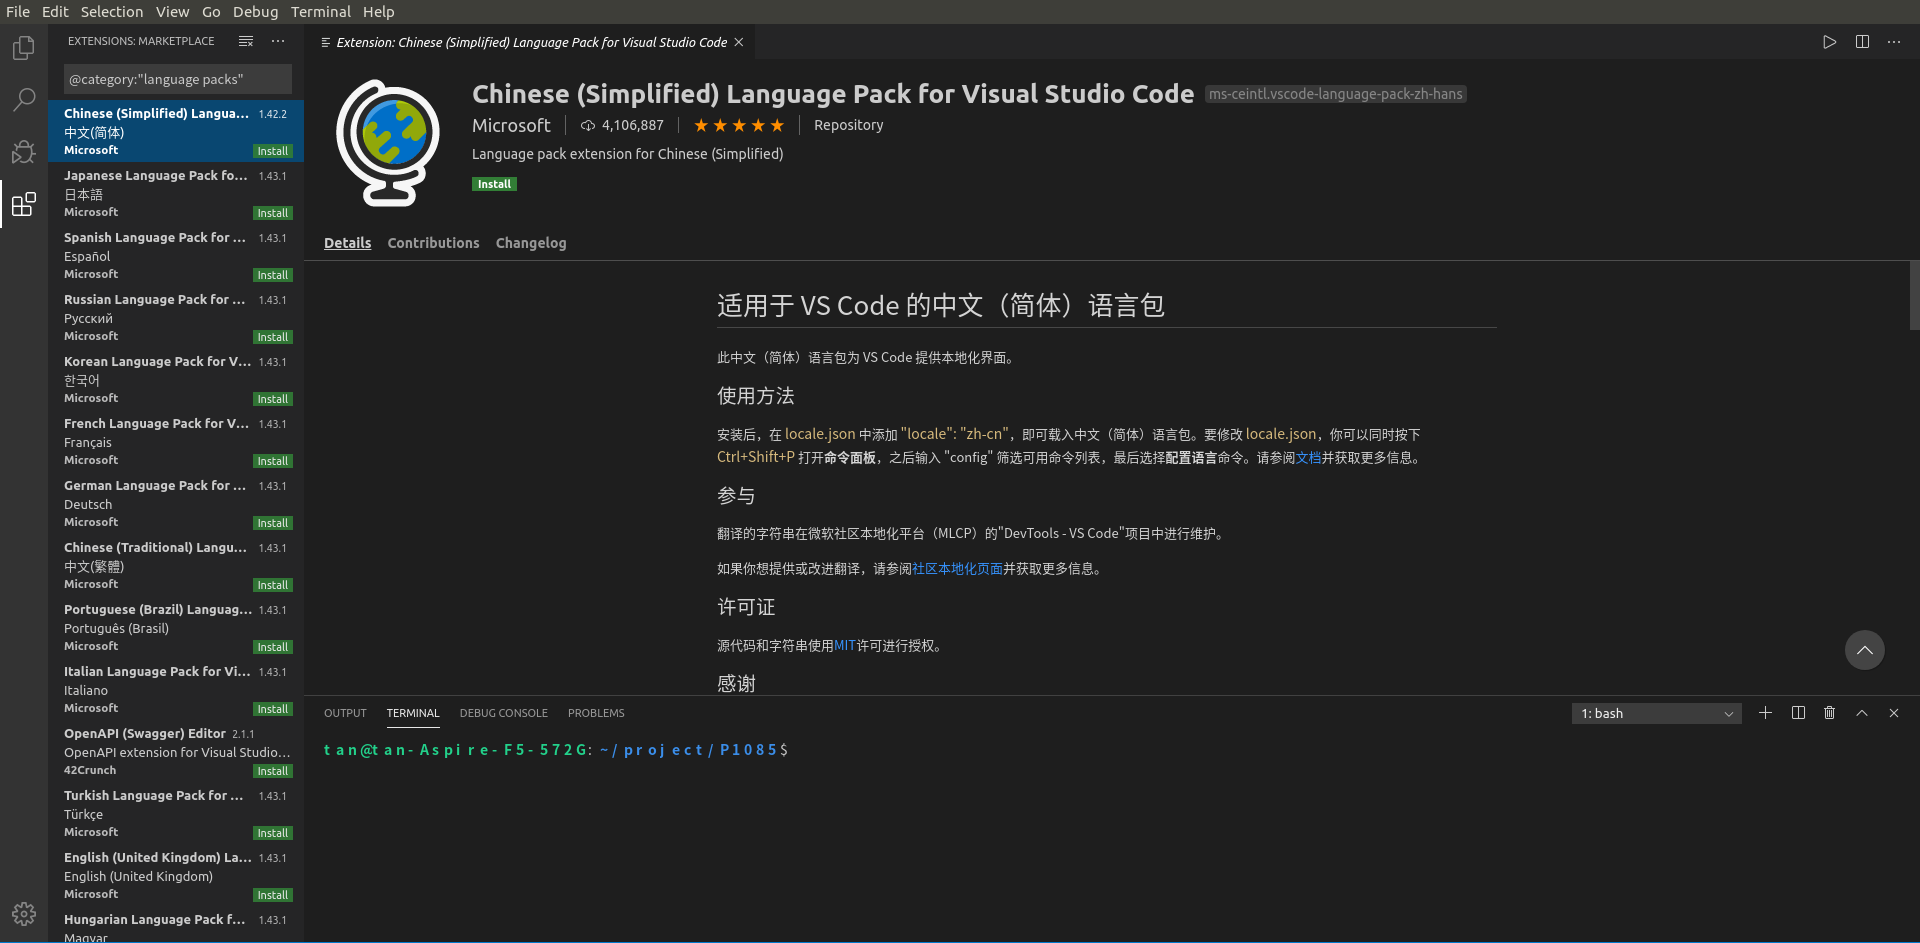
Task: Open the terminal selector showing 1: bash
Action: click(1655, 713)
